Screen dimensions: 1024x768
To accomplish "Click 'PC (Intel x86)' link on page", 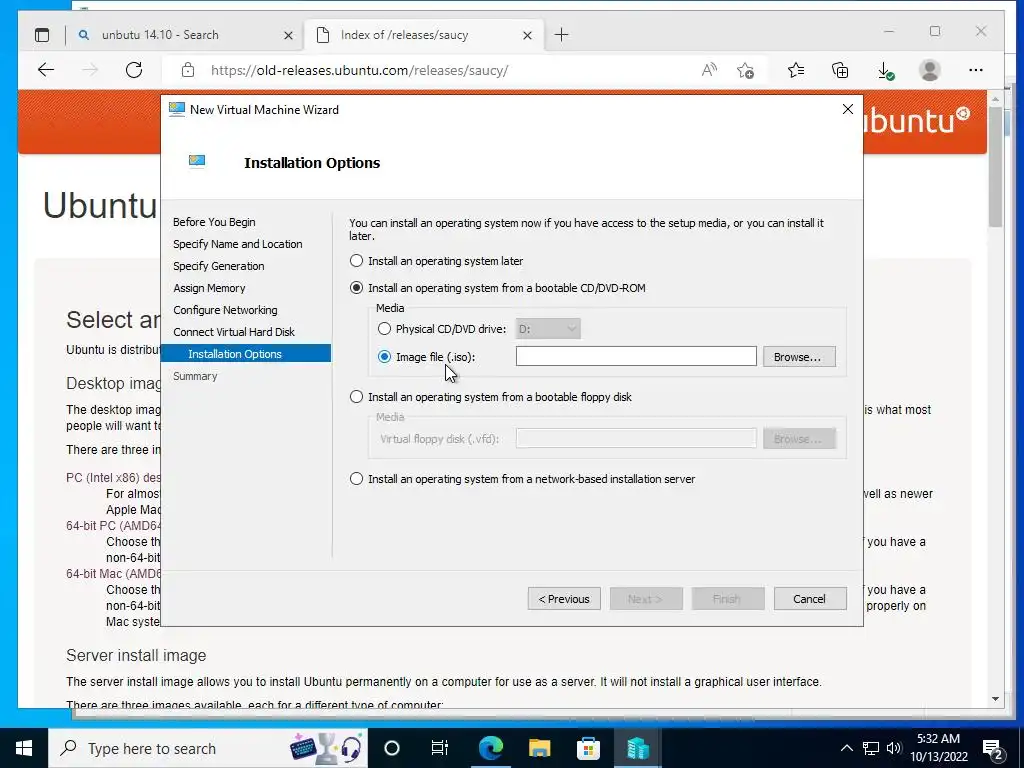I will coord(112,478).
